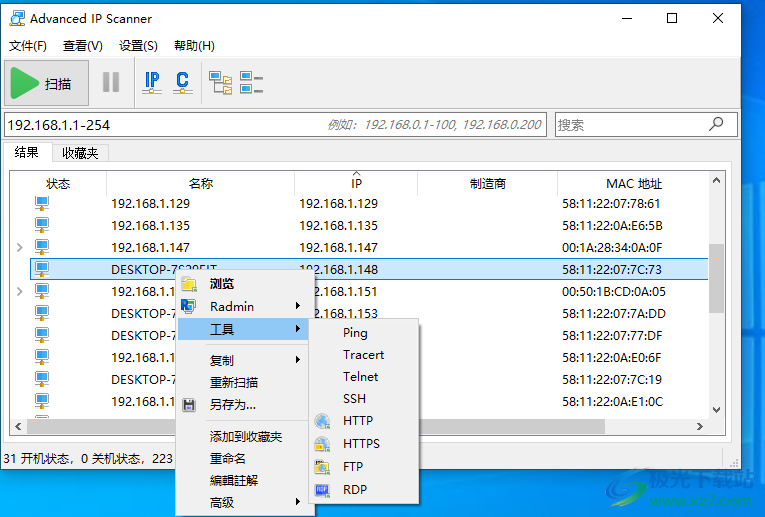Choose 浏览 from context menu
Screen dimensions: 765x517
click(245, 284)
